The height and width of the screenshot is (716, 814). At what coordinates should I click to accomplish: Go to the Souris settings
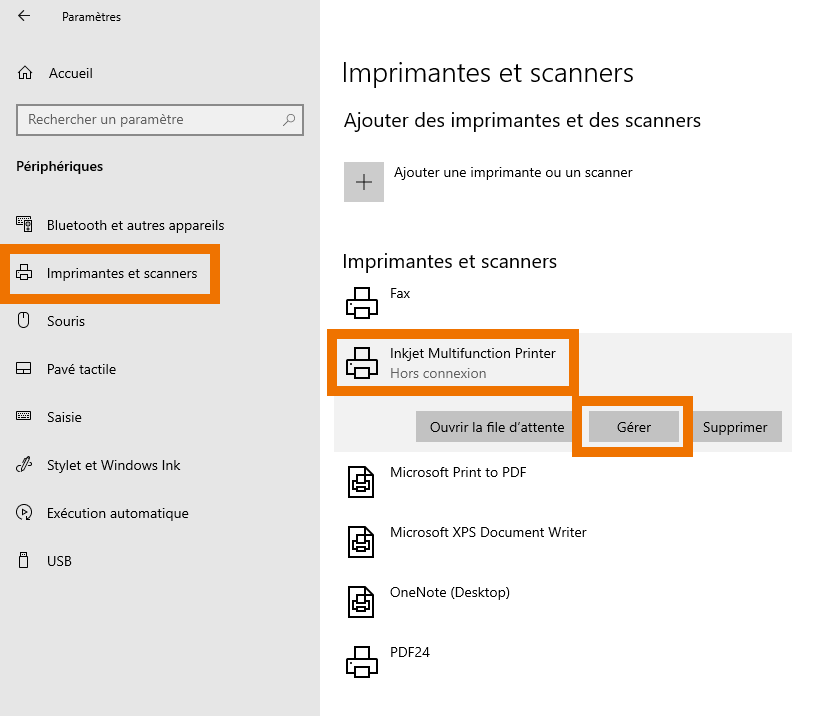pos(66,321)
